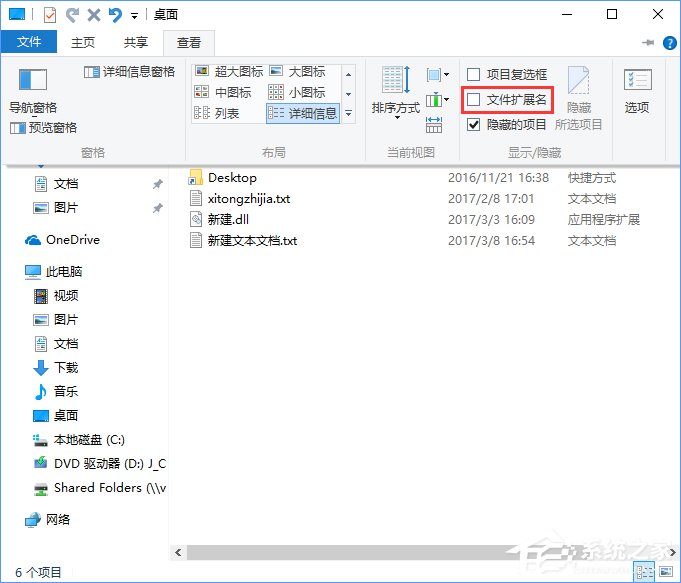Open 下载 (Downloads) folder

pos(56,368)
